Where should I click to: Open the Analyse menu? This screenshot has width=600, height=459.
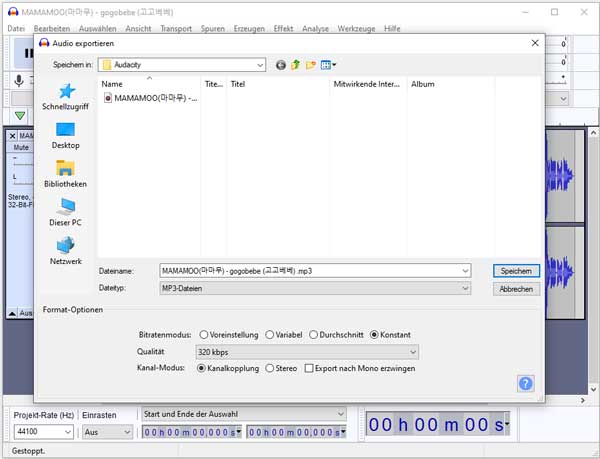coord(315,29)
